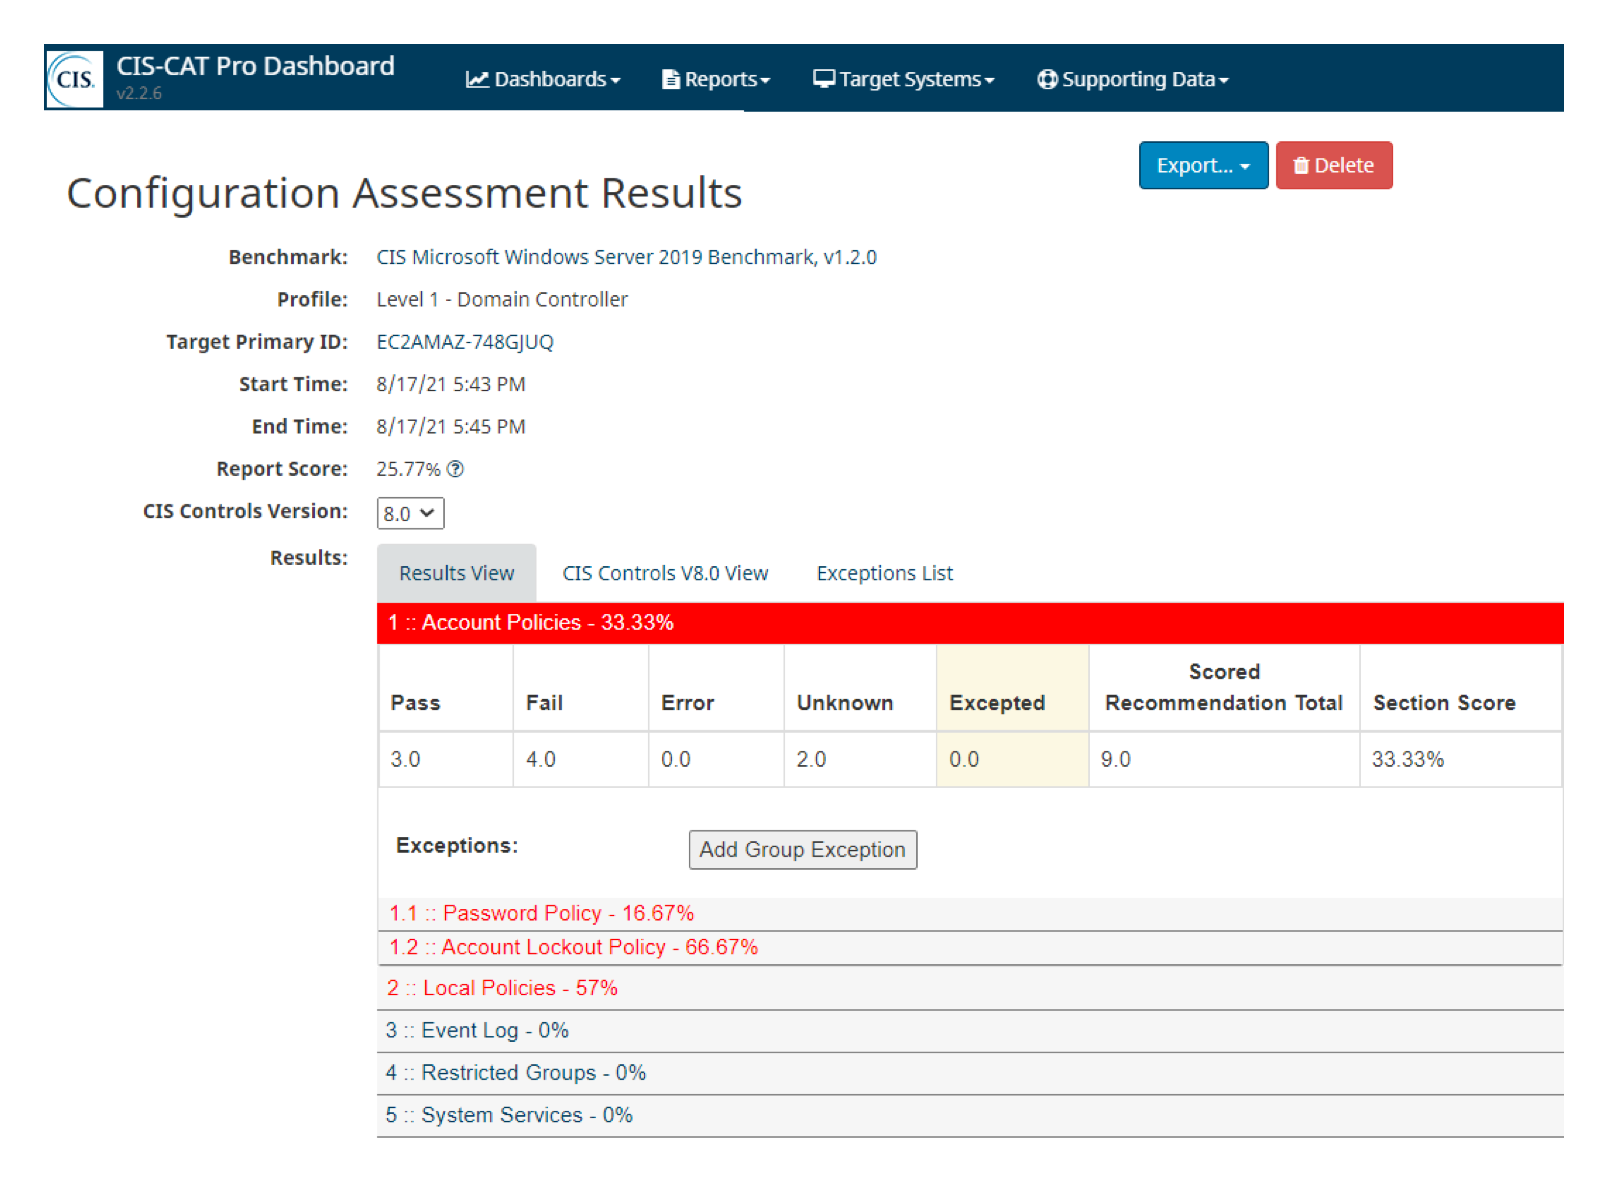Open the Supporting Data menu
The image size is (1608, 1186).
1133,79
